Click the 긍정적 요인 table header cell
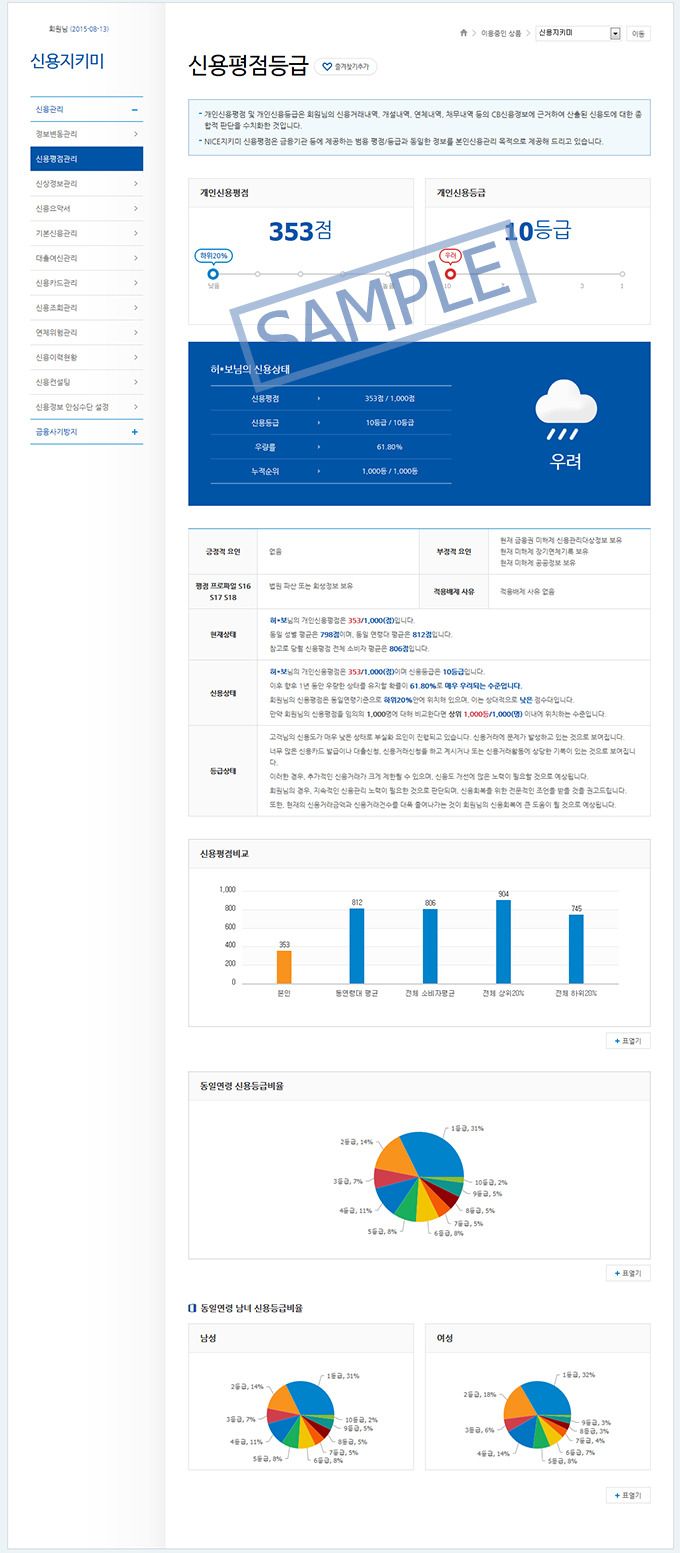Image resolution: width=680 pixels, height=1553 pixels. click(x=223, y=551)
